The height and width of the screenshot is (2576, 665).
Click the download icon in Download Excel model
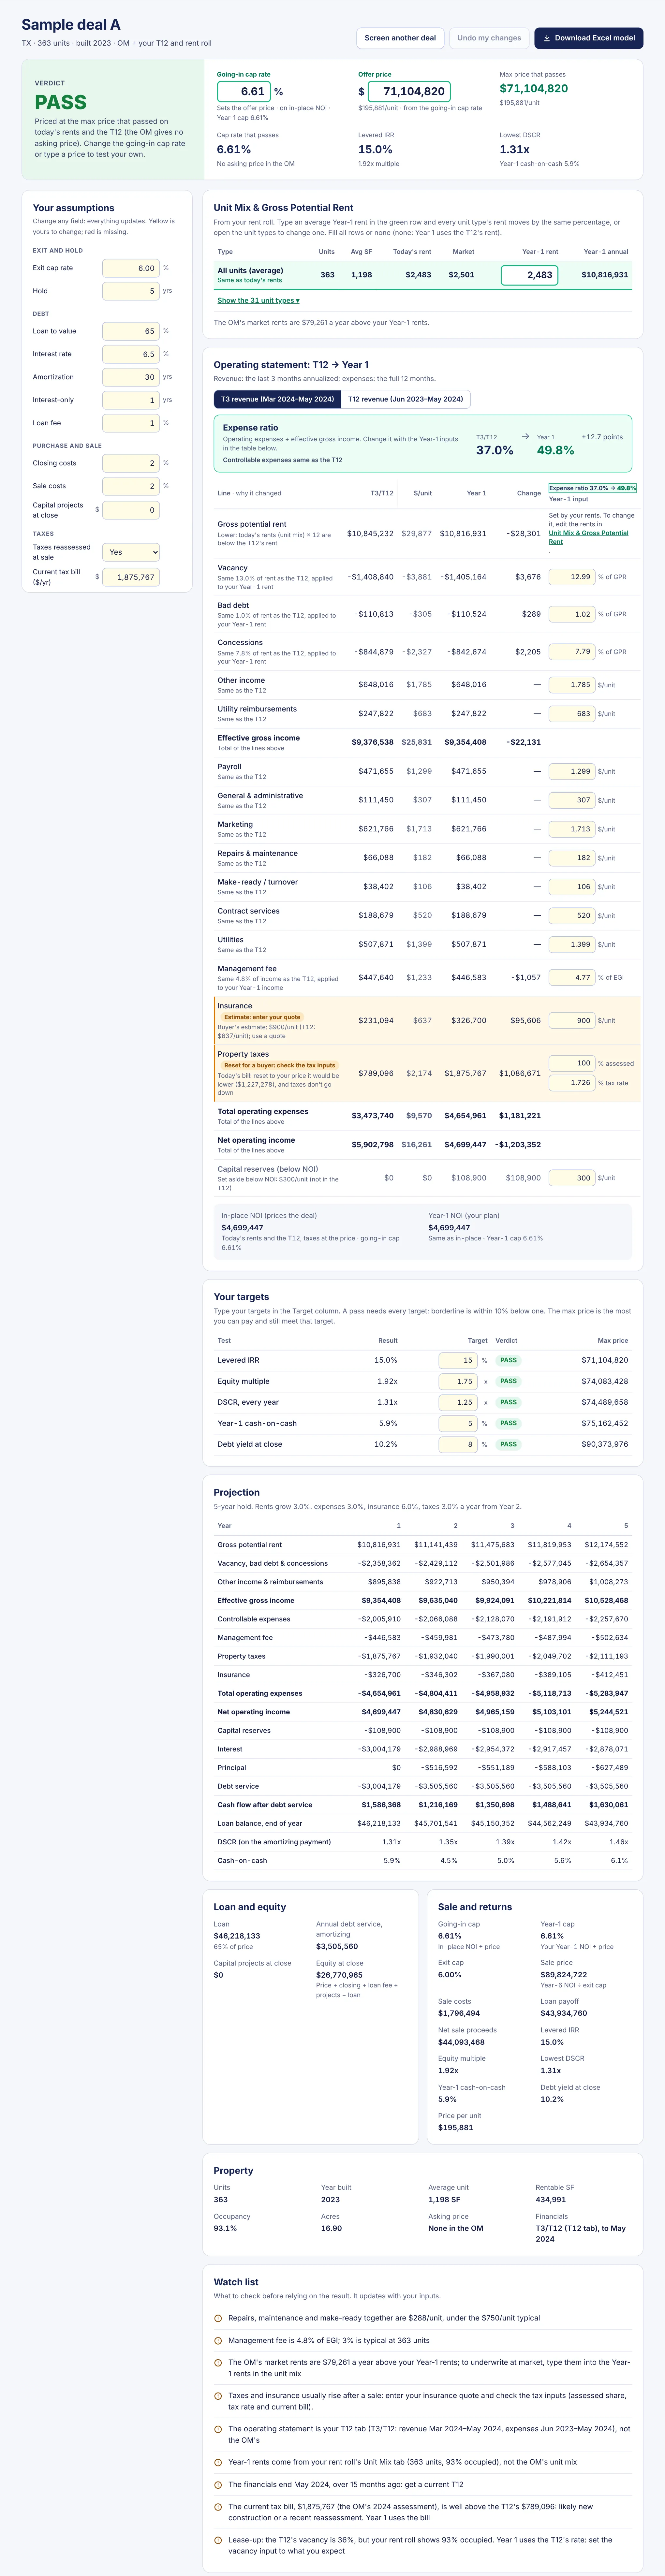pyautogui.click(x=547, y=38)
